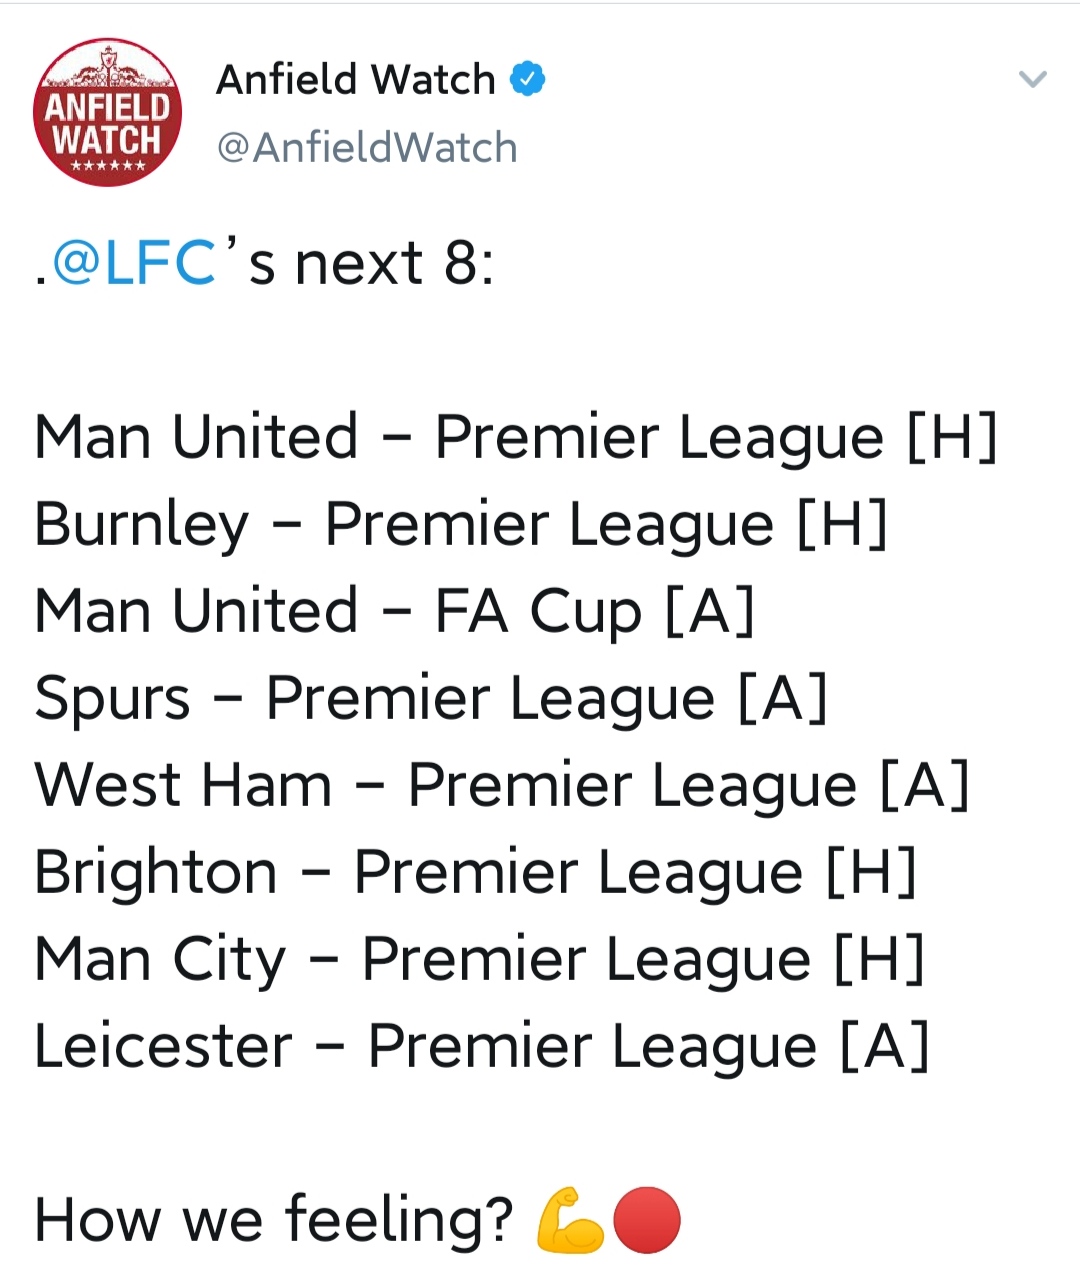The width and height of the screenshot is (1080, 1277).
Task: Follow the @LFC mention link
Action: point(133,264)
